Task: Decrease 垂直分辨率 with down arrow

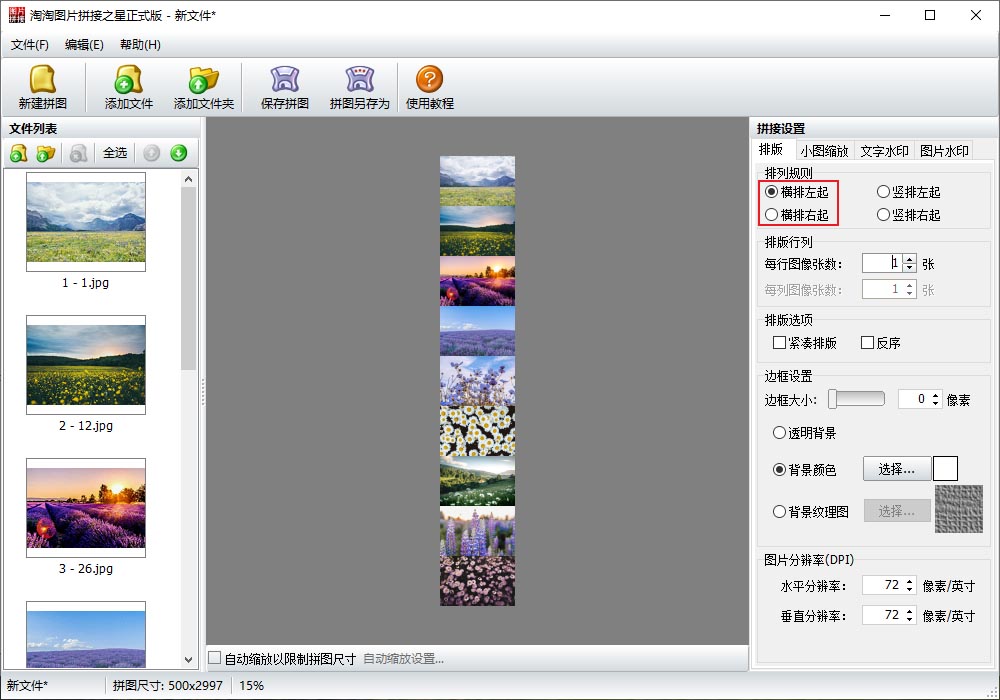Action: (x=910, y=620)
